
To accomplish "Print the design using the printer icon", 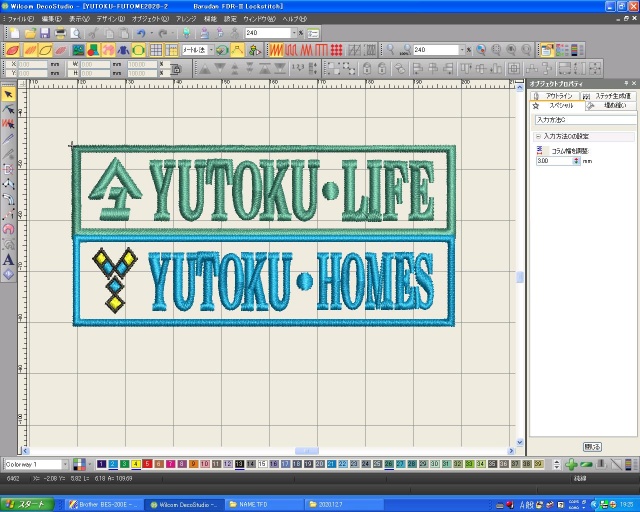I will 60,33.
